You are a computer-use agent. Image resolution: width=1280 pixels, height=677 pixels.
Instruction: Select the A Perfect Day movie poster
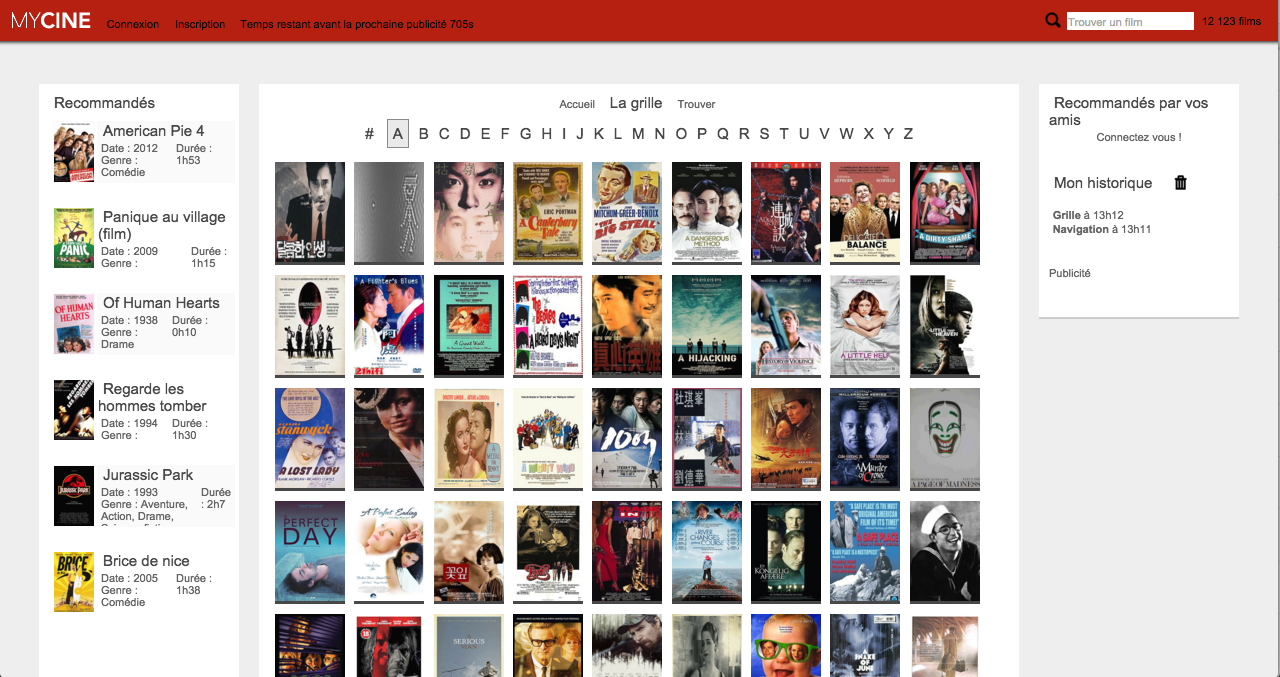310,552
